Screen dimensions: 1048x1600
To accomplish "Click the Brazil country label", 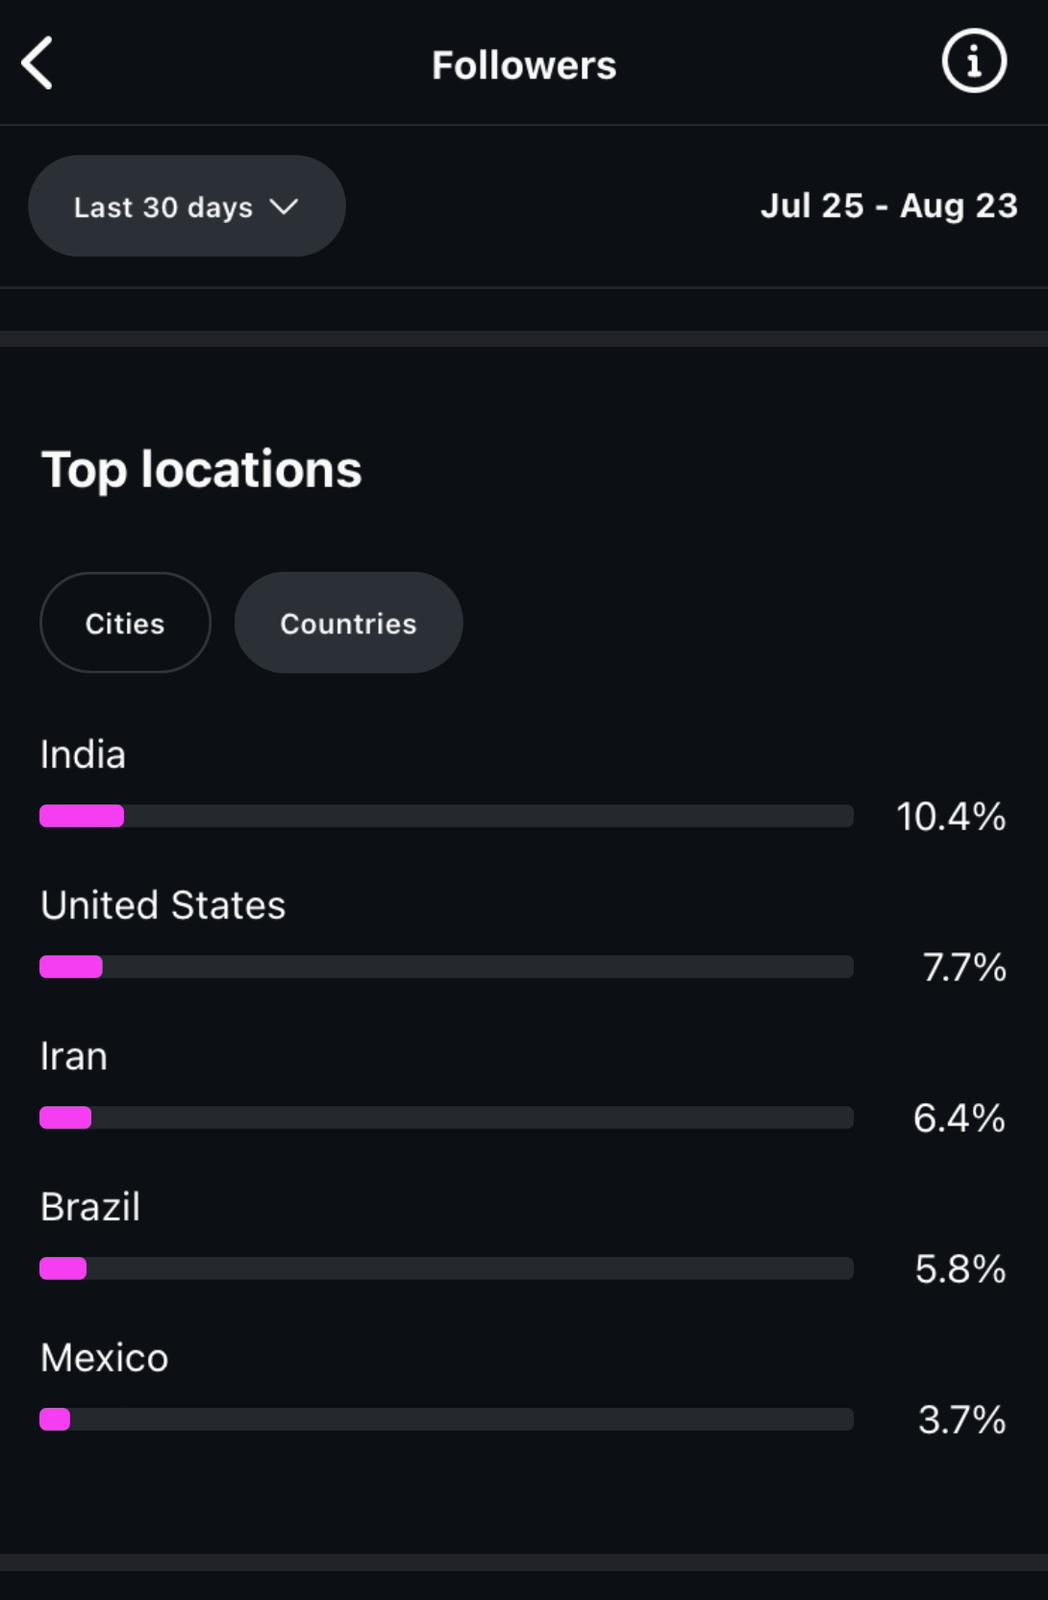I will (x=90, y=1208).
